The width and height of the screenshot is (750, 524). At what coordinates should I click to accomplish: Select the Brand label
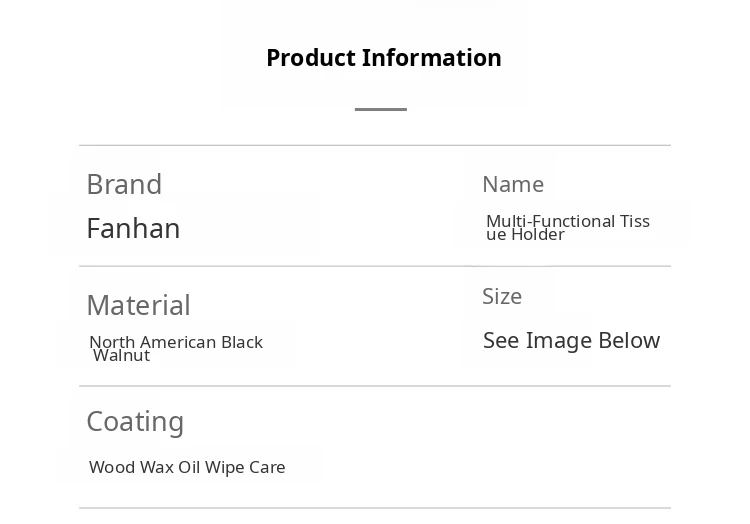124,184
